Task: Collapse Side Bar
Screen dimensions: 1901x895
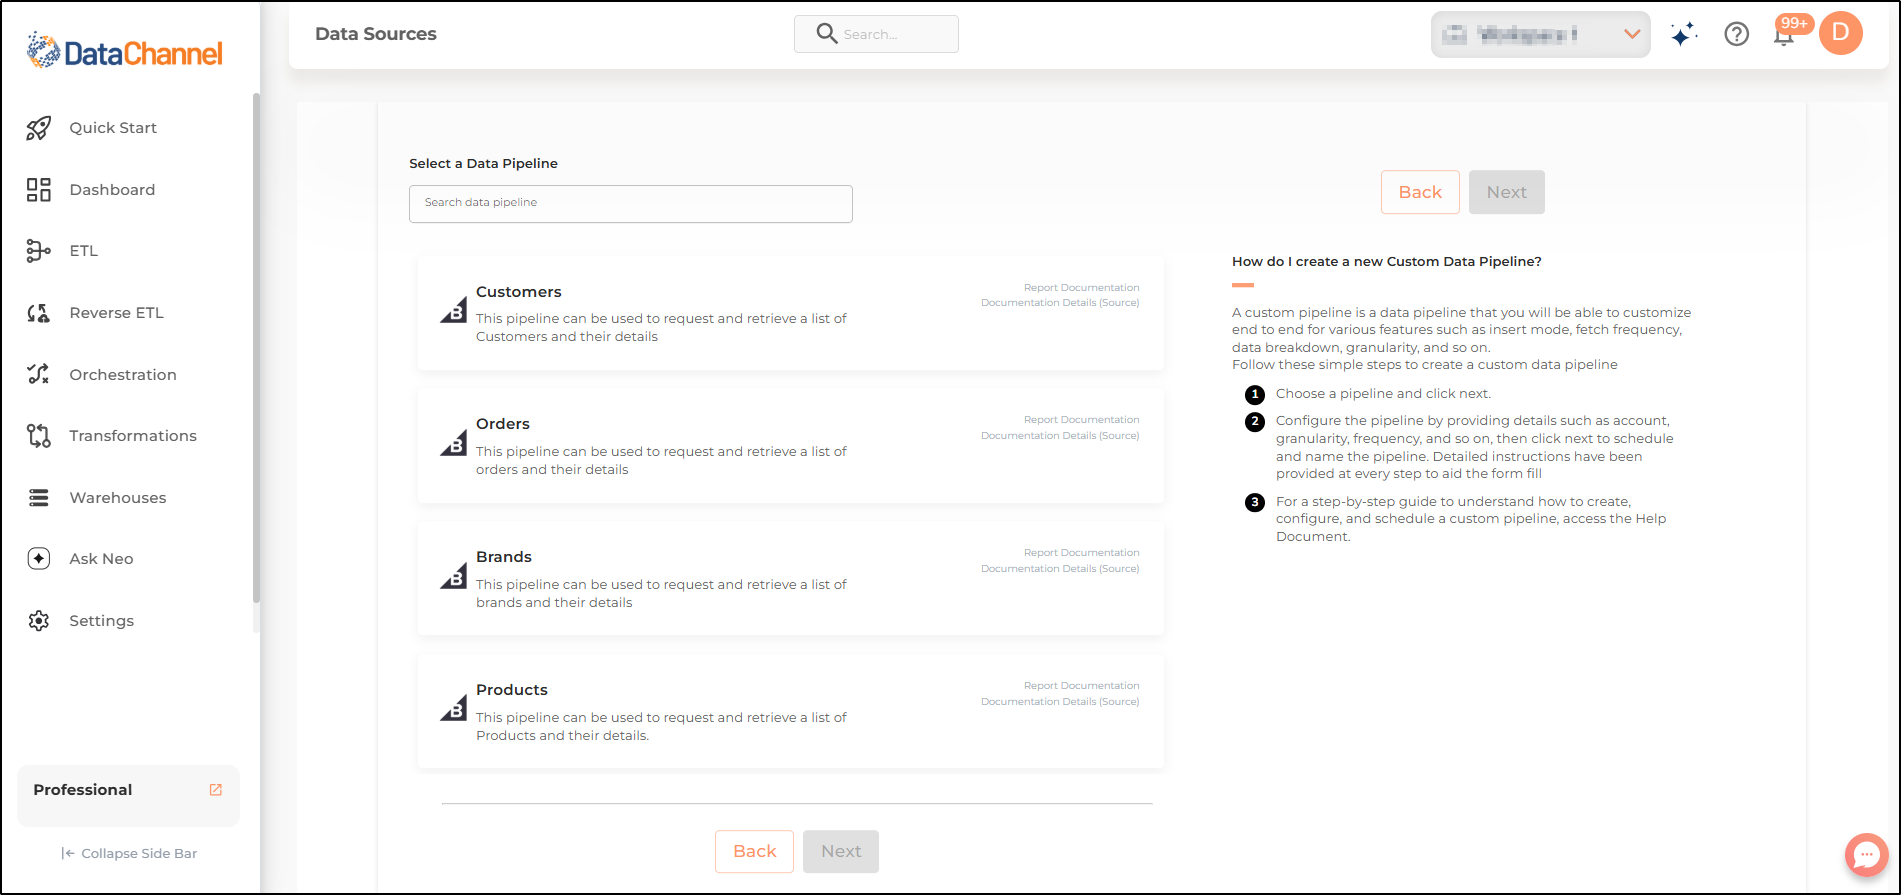Action: tap(129, 854)
